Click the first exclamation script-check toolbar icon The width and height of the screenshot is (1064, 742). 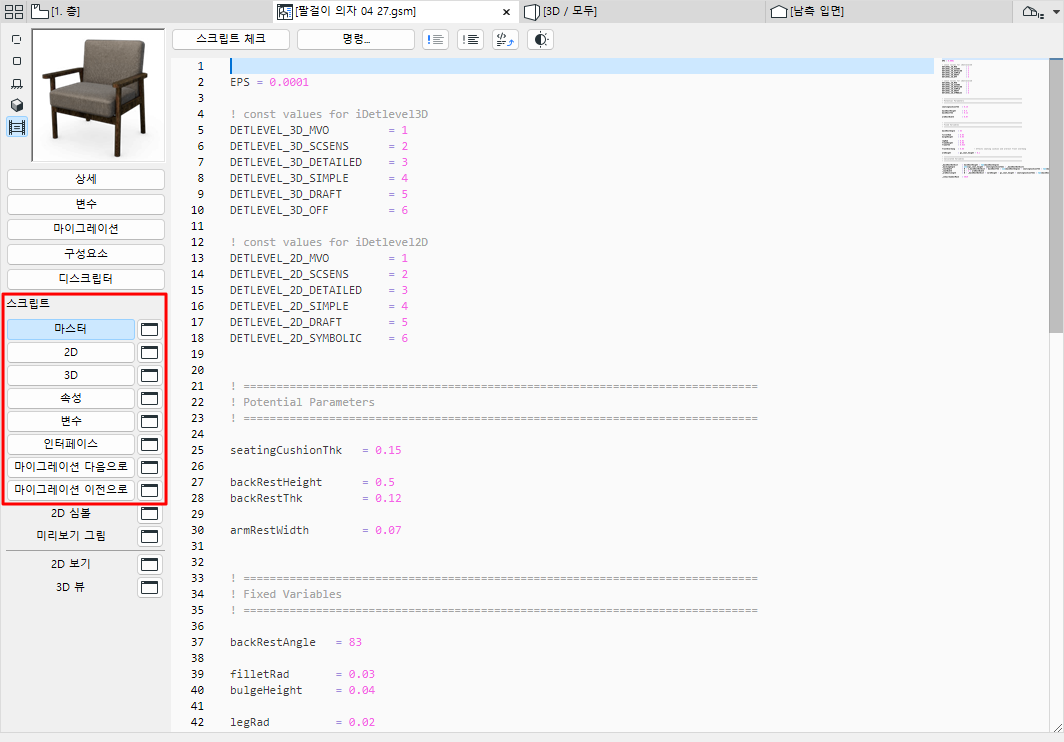435,39
